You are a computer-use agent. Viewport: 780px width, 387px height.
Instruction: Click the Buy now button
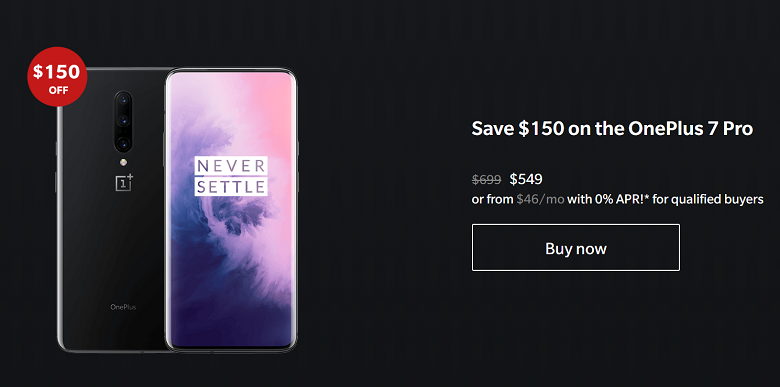coord(576,247)
